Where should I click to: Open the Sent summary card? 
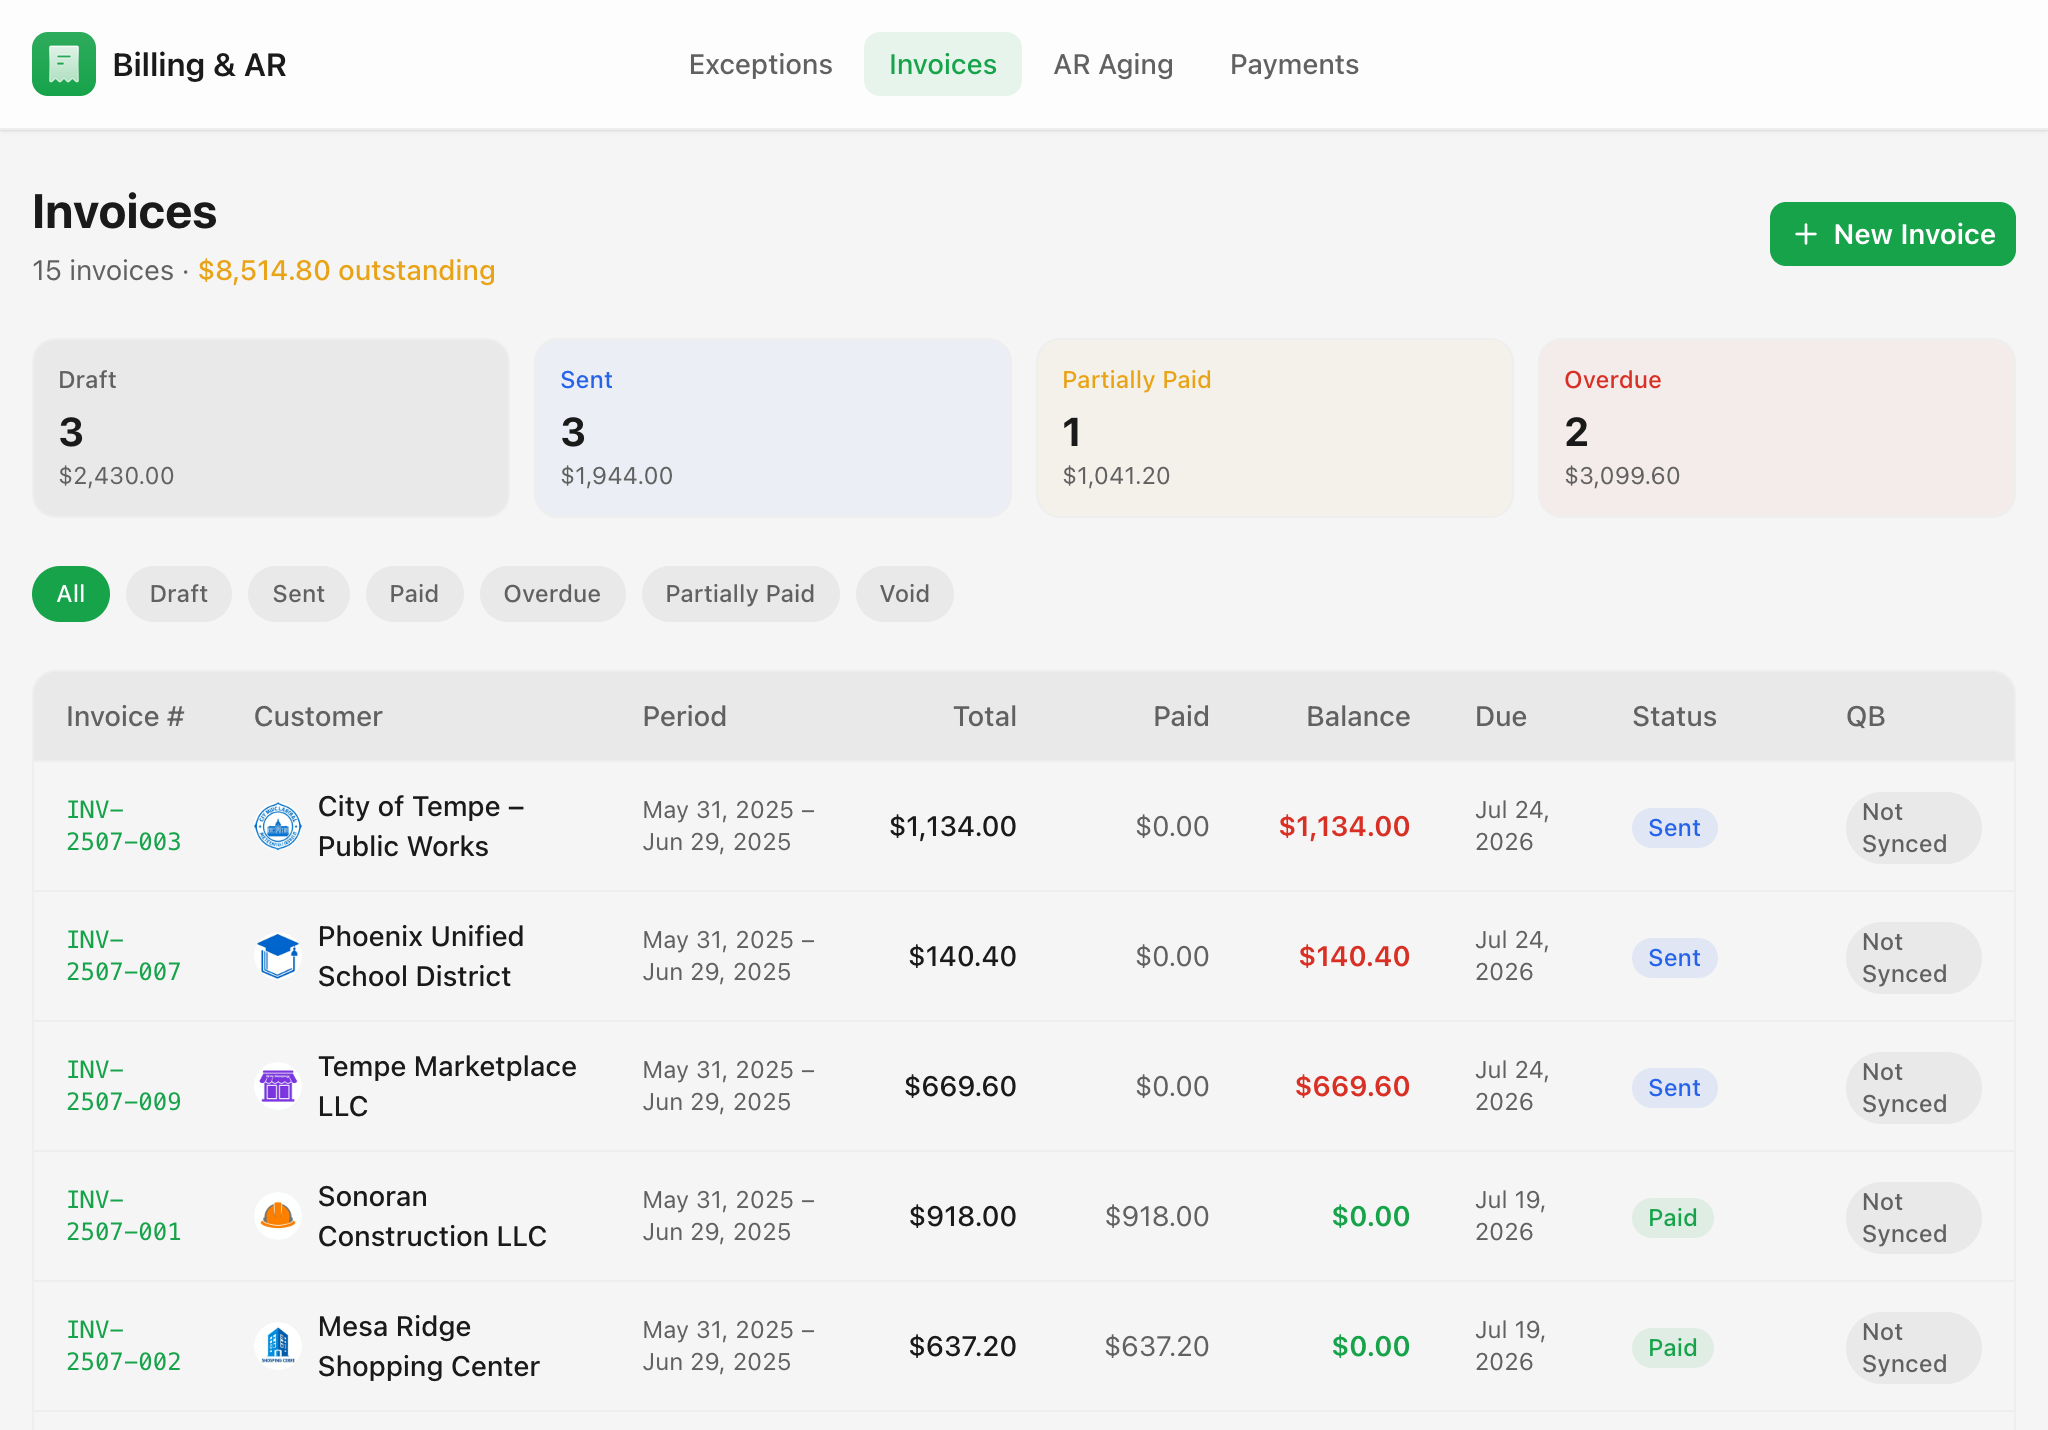(773, 428)
